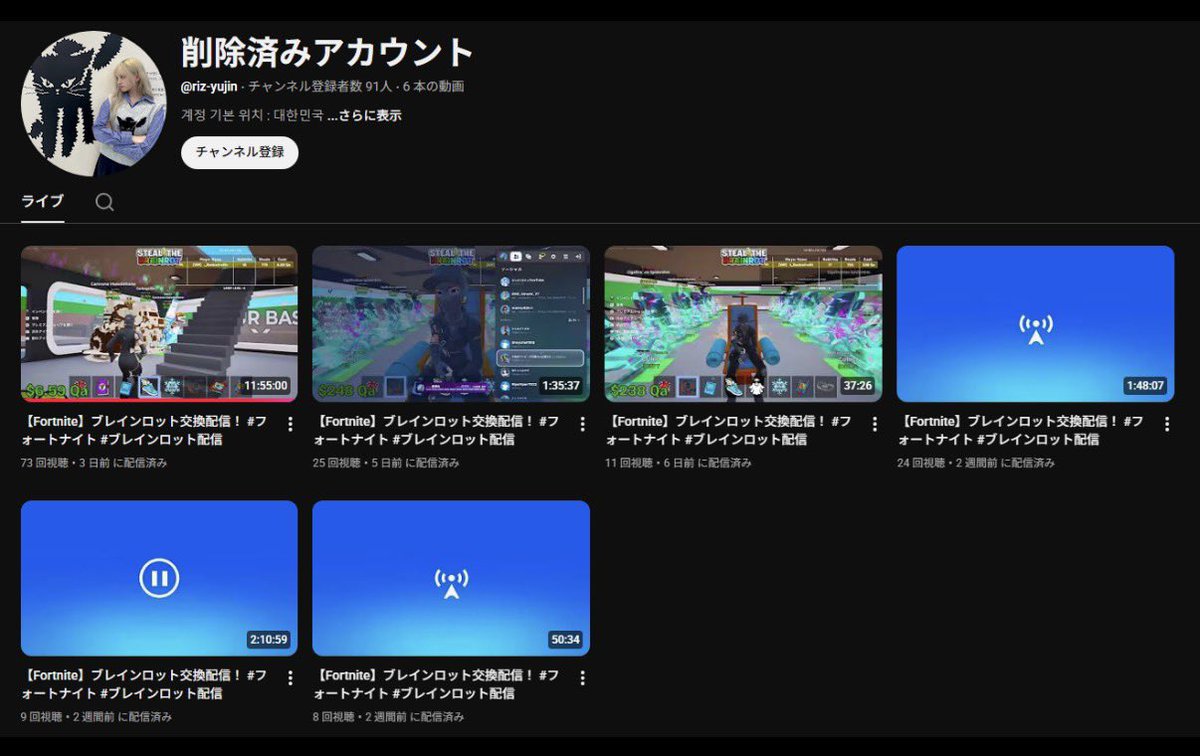Viewport: 1200px width, 756px height.
Task: Open the title of video streamed 3 日前
Action: coord(144,431)
